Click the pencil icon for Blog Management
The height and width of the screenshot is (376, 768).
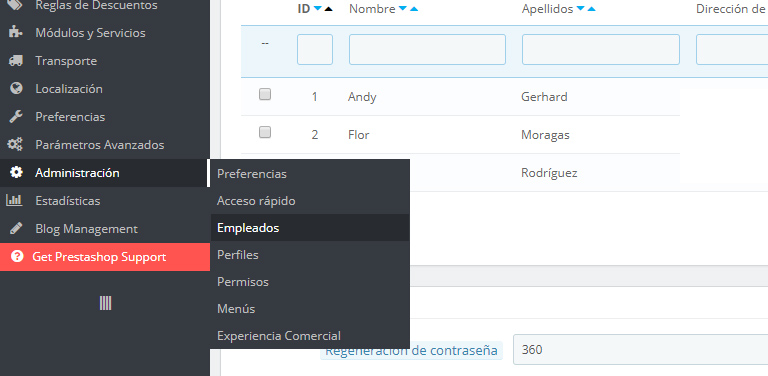tap(16, 228)
